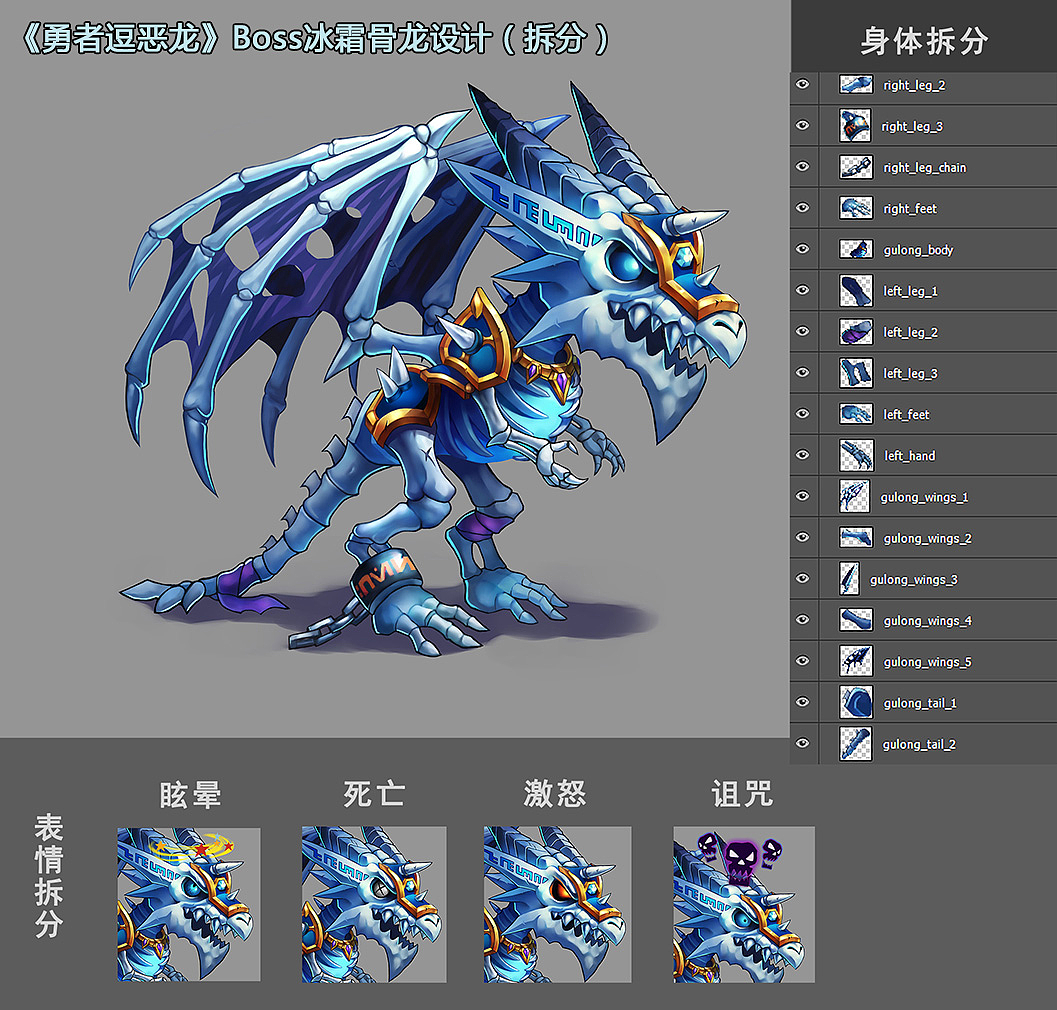
Task: Hide the gulong_tail_2 layer
Action: [802, 743]
